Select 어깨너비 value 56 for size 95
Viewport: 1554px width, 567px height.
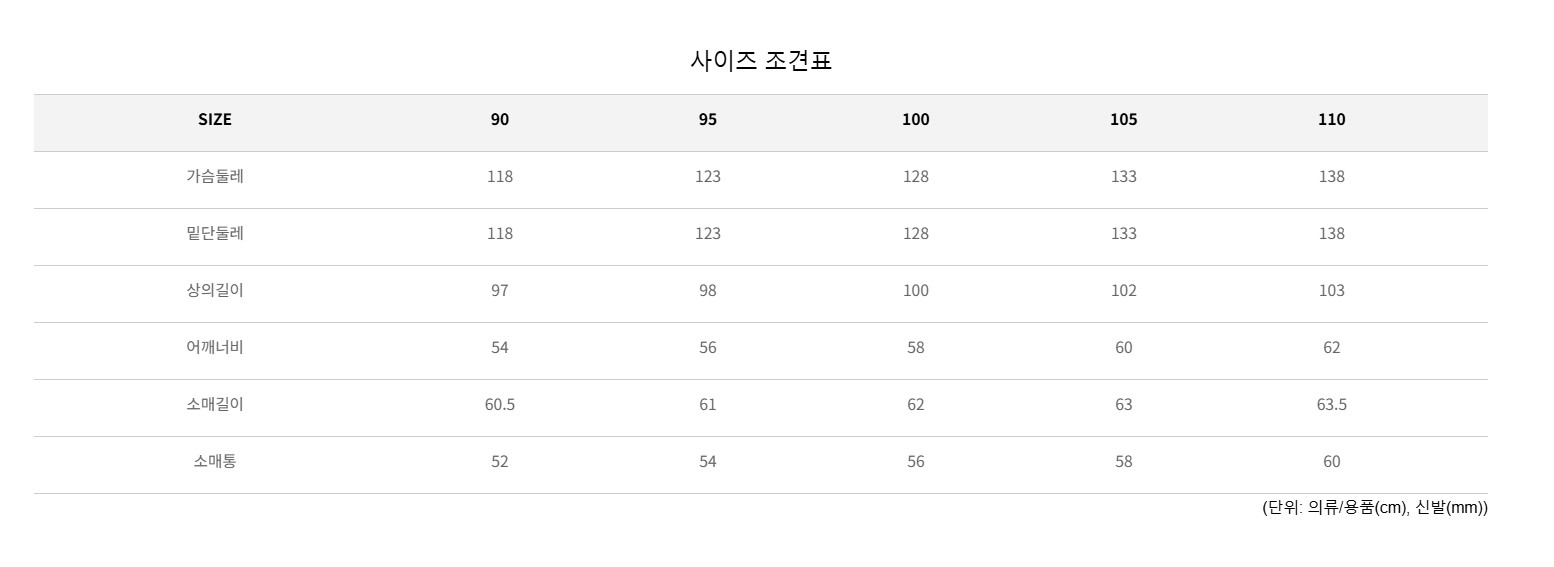[708, 348]
